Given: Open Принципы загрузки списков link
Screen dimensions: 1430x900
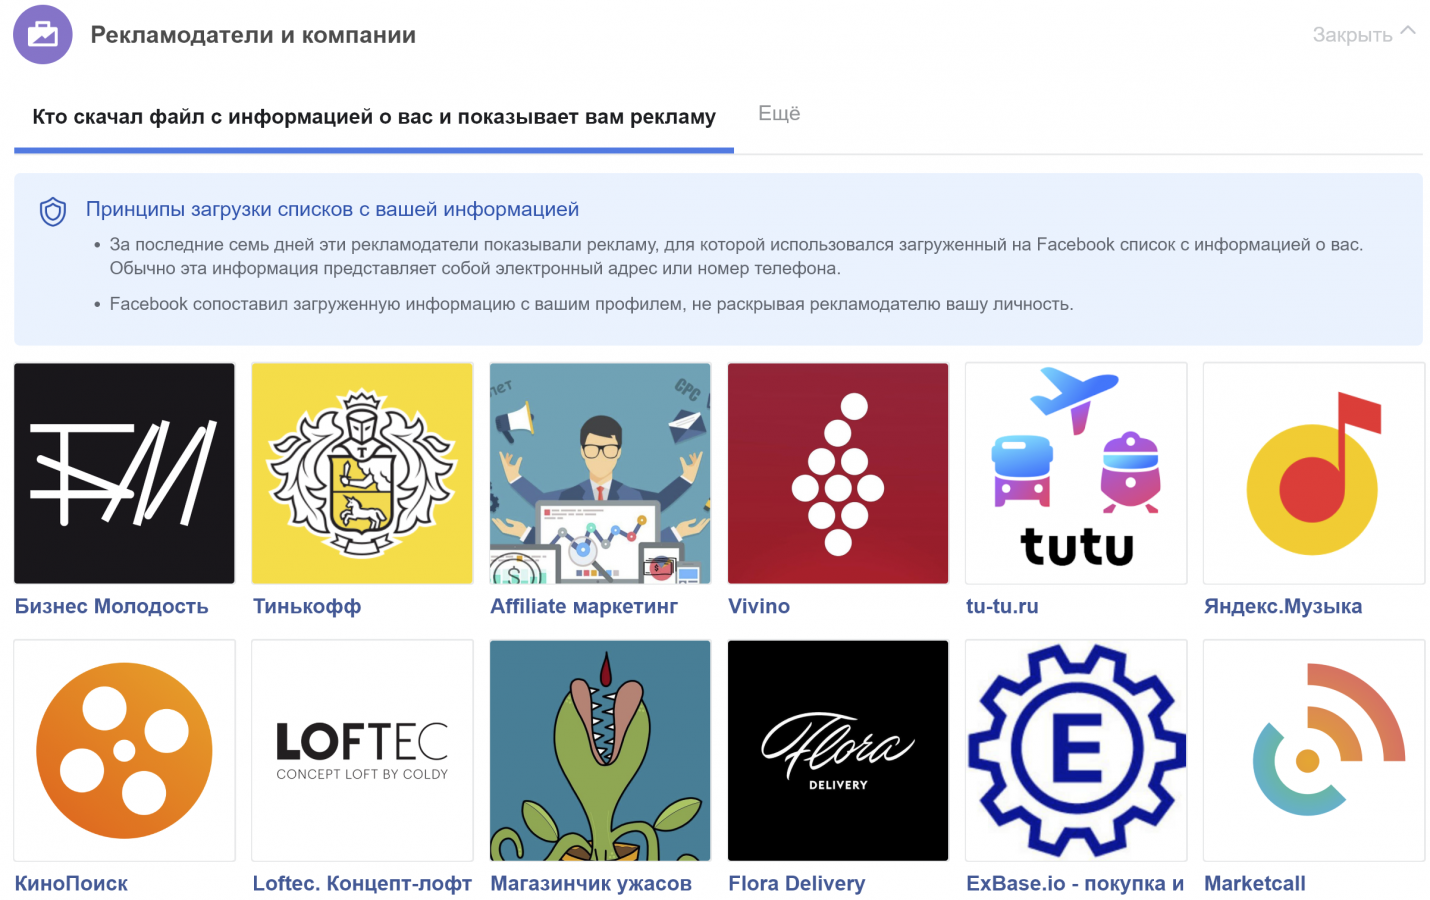Looking at the screenshot, I should (x=332, y=209).
